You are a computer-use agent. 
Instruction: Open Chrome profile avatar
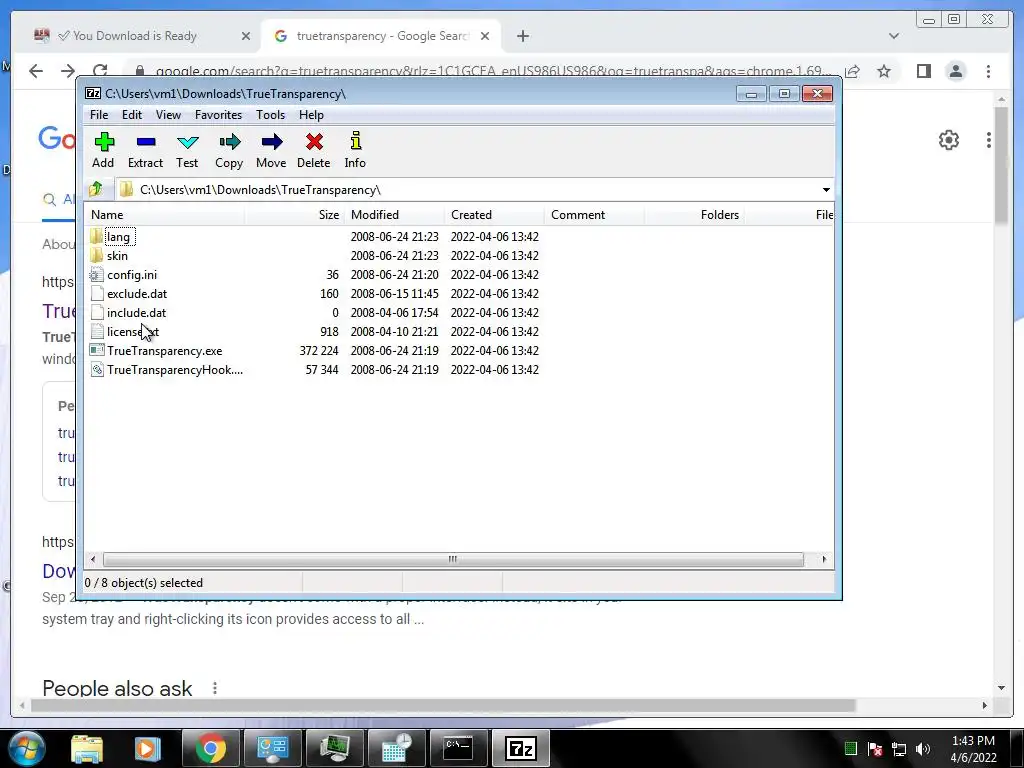click(x=955, y=71)
